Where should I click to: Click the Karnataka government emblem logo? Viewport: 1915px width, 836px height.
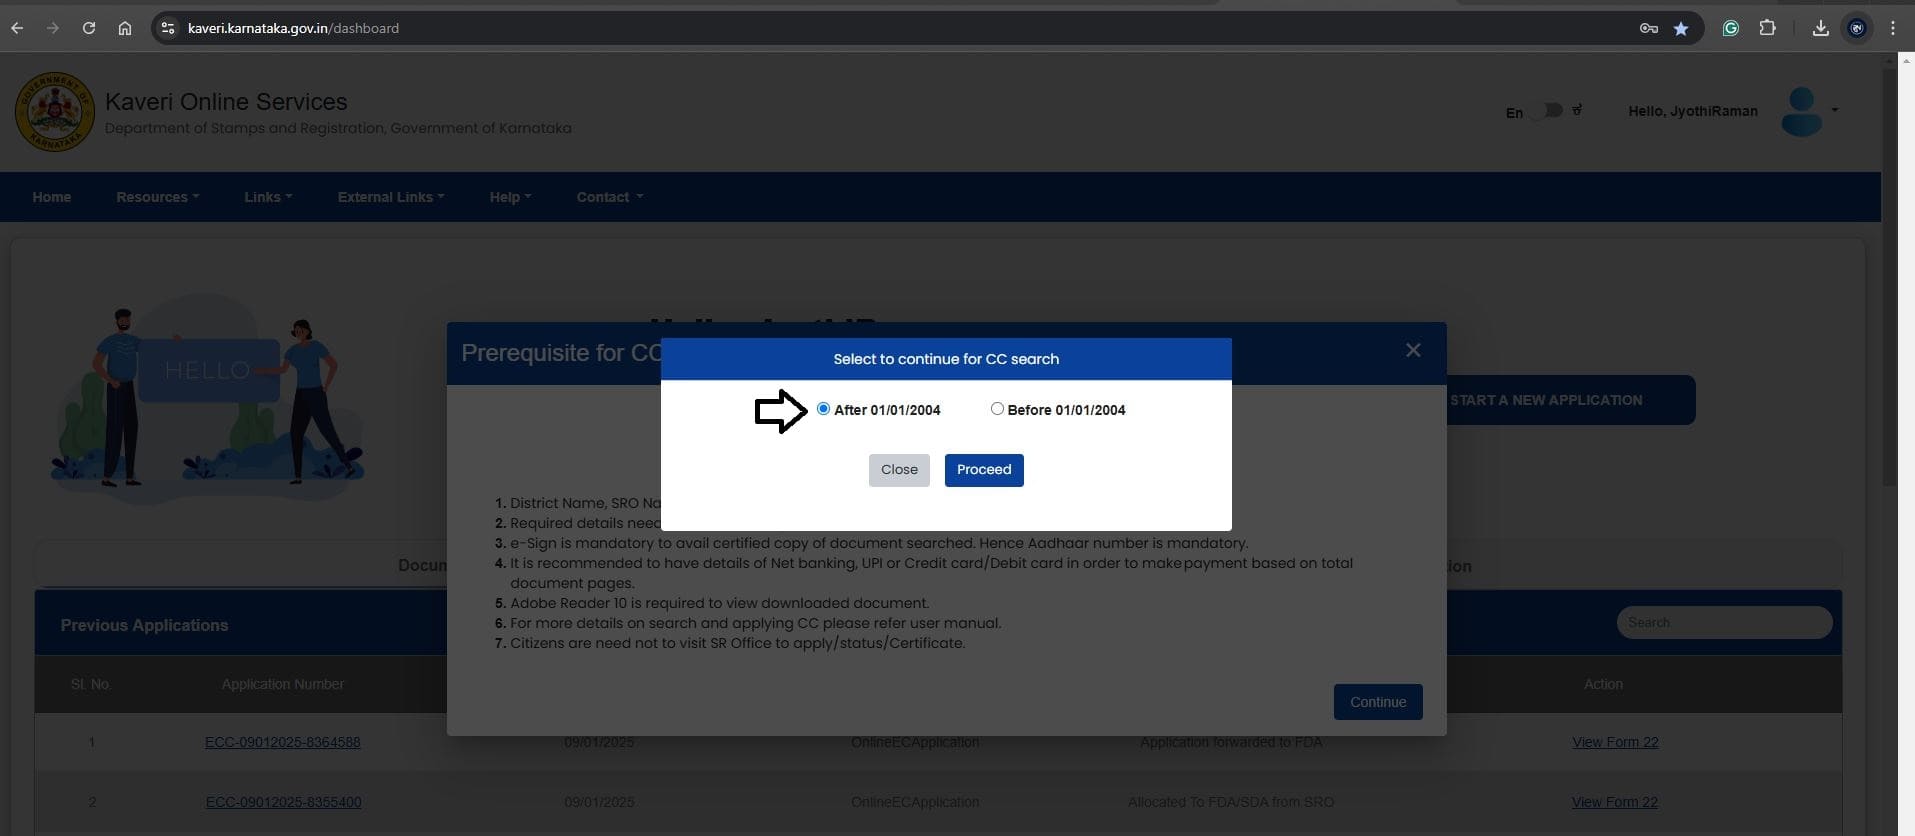pyautogui.click(x=55, y=112)
